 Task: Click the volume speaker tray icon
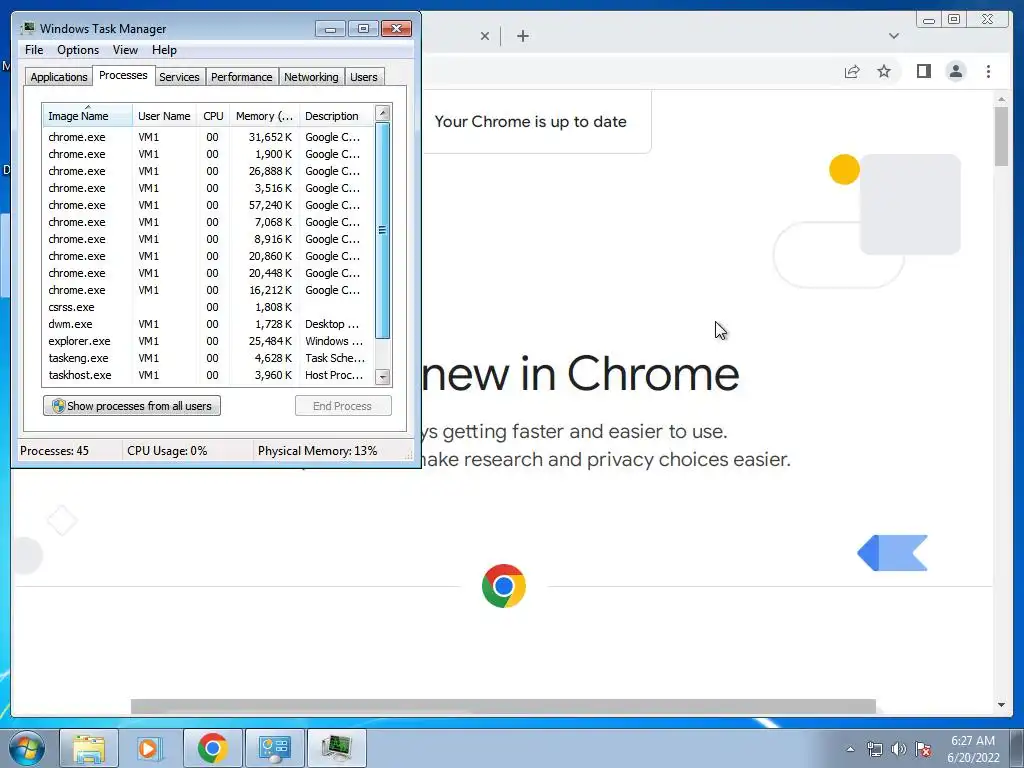pos(899,749)
